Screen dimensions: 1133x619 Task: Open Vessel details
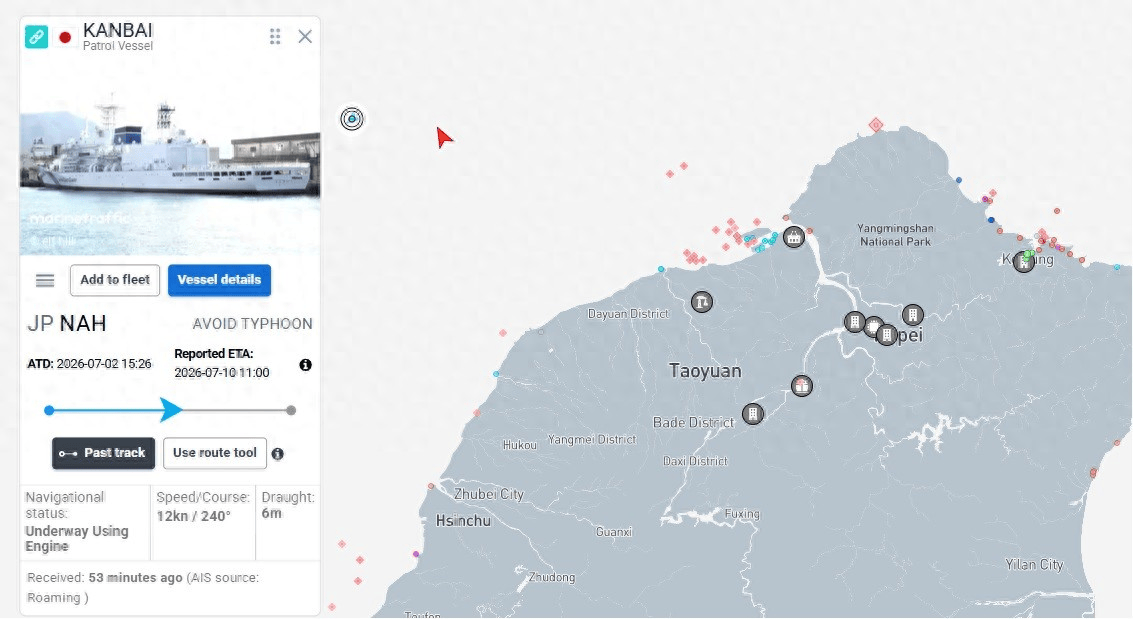coord(220,280)
